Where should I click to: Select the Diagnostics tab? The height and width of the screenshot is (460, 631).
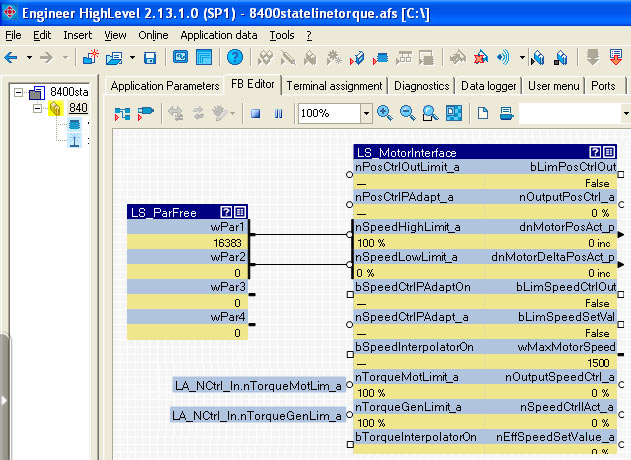click(422, 86)
